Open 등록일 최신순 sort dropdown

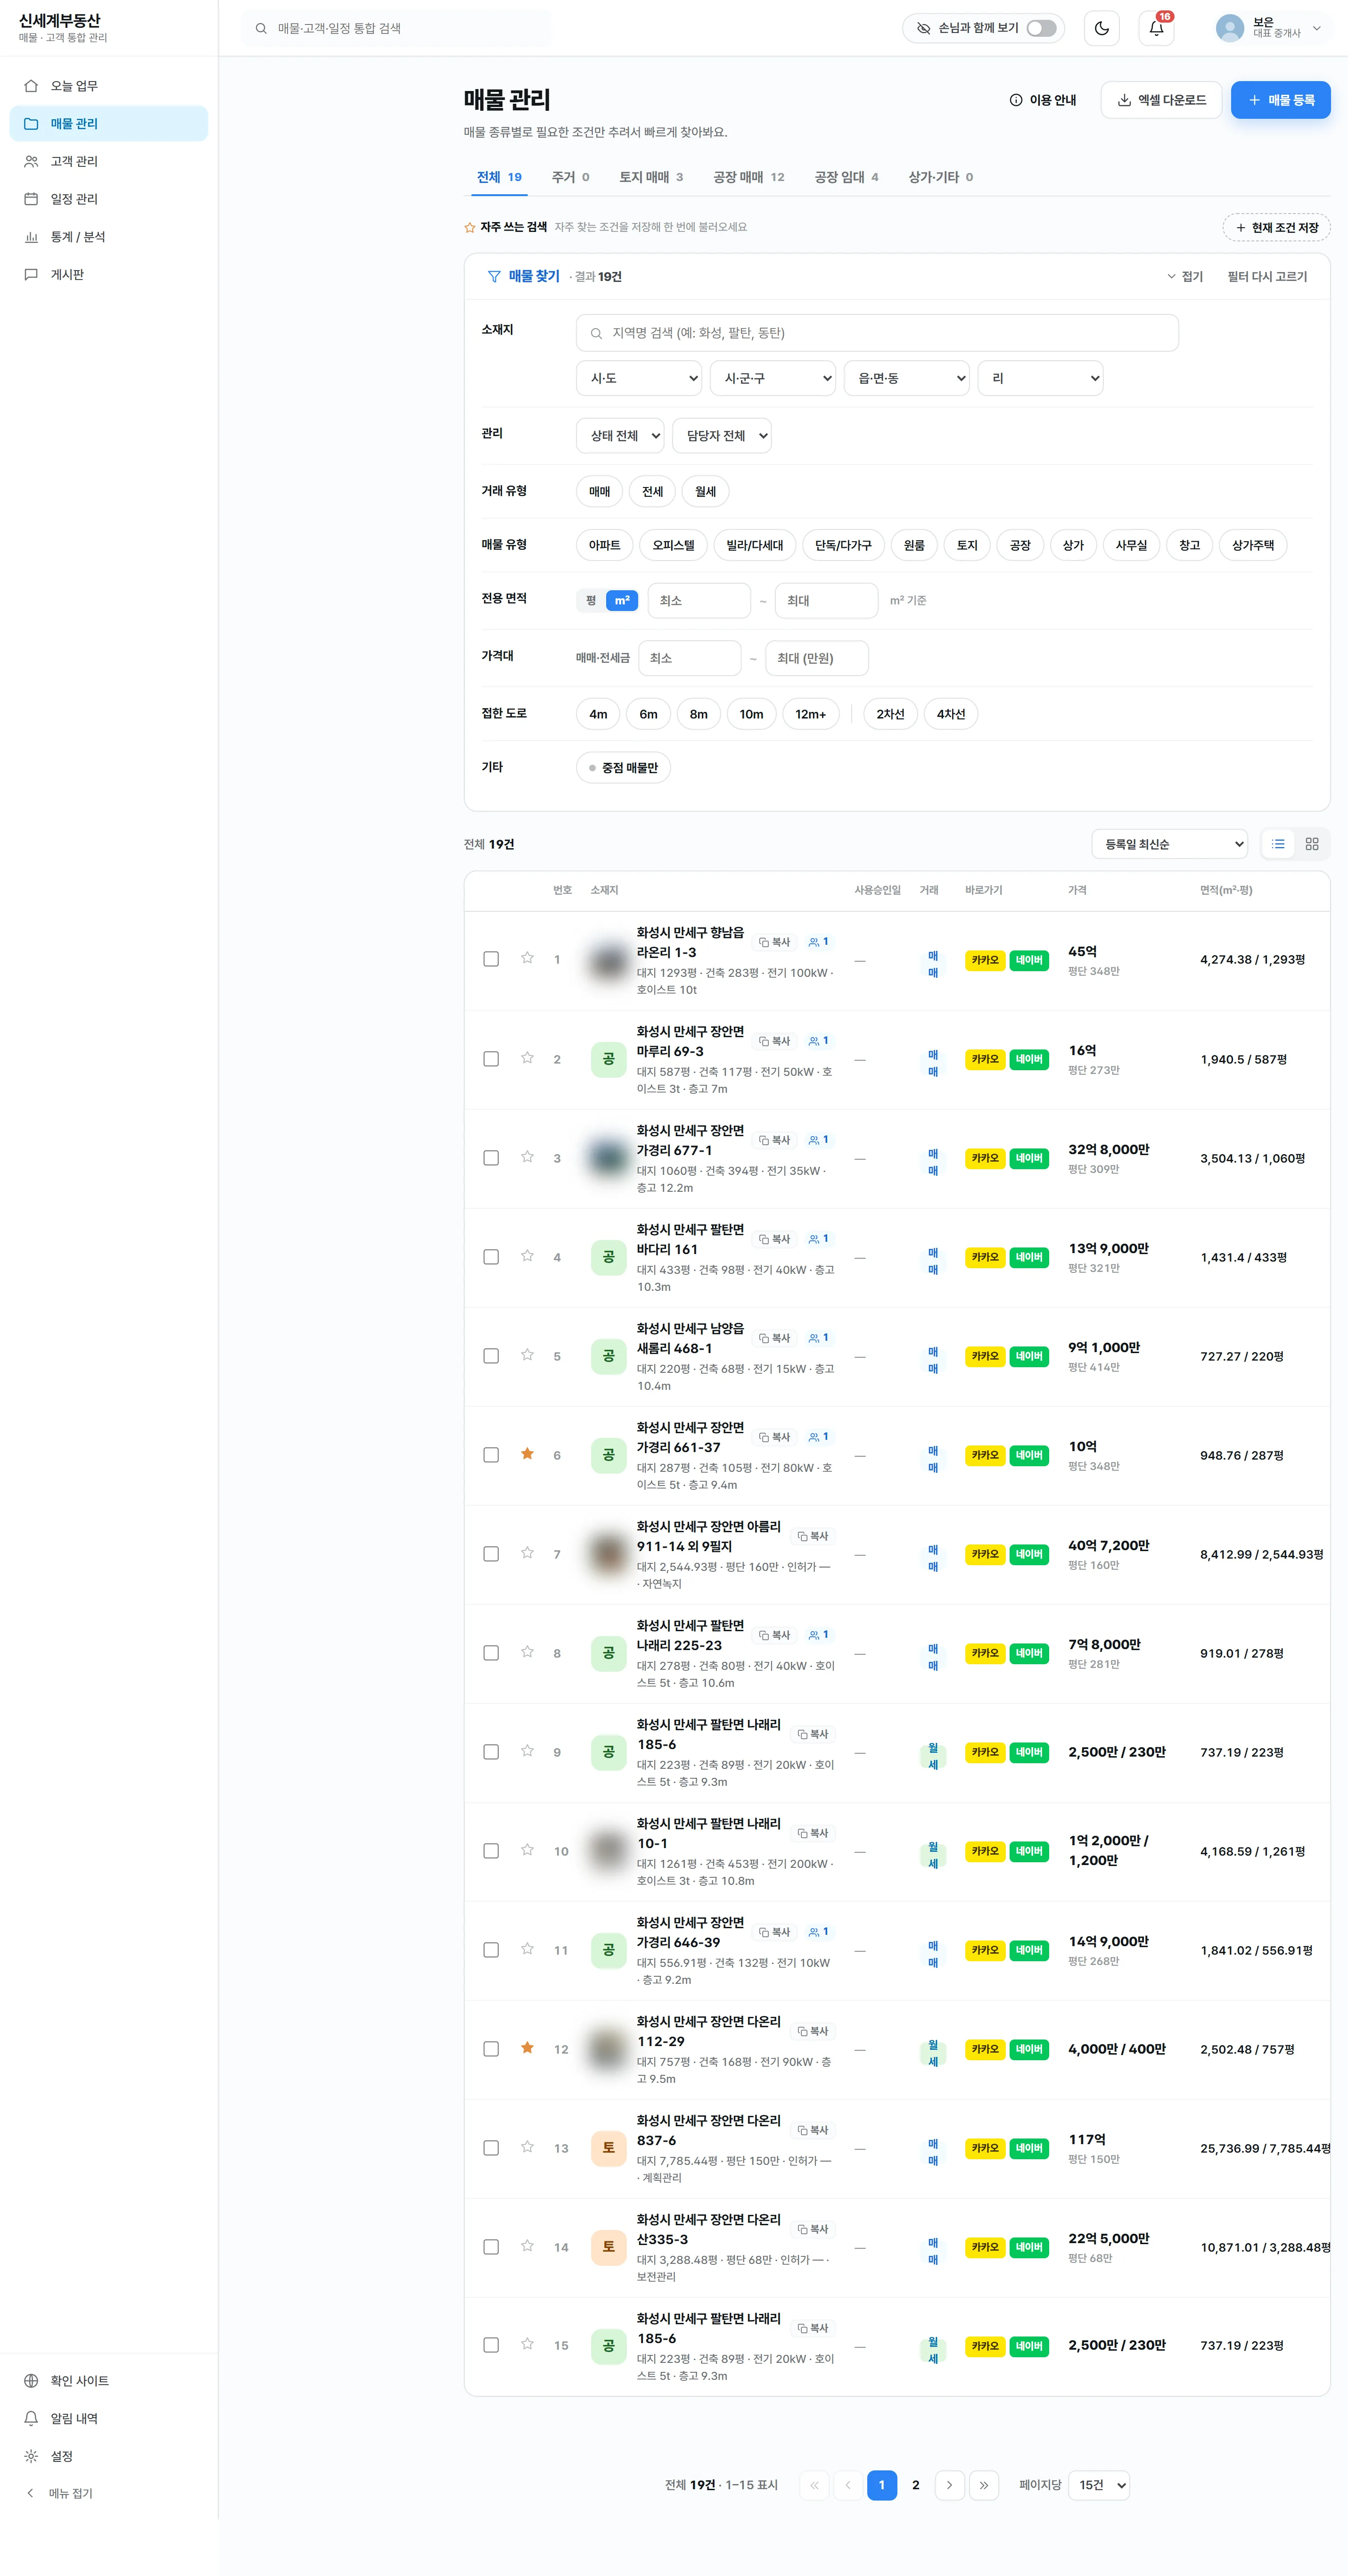coord(1169,844)
